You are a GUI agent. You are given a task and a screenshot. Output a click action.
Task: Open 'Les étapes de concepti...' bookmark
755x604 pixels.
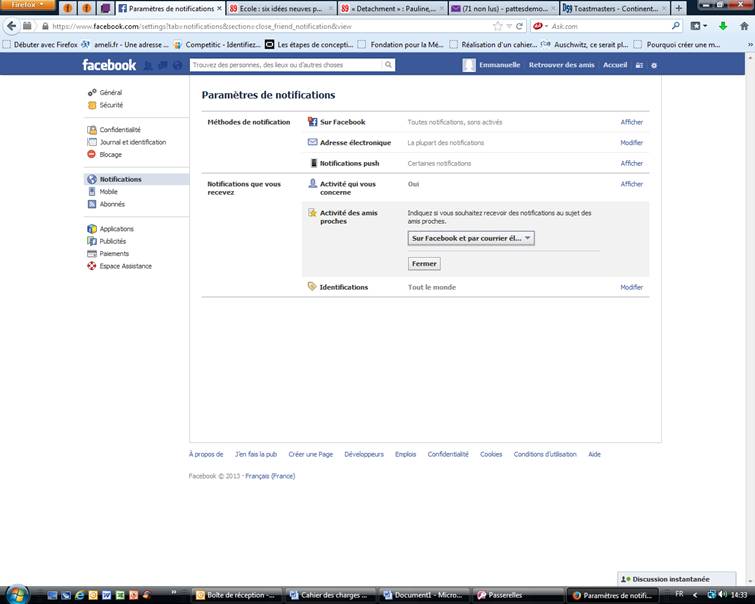[x=310, y=45]
